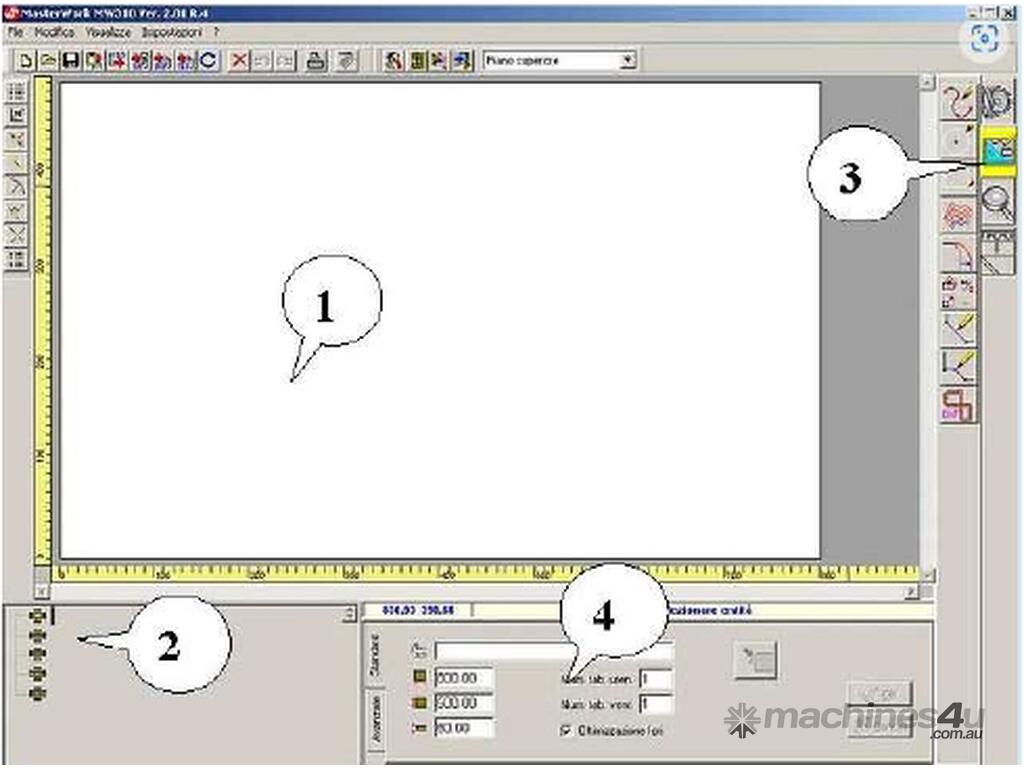Expand the first tree node in bottom-left panel
Viewport: 1024px width, 768px height.
(38, 615)
